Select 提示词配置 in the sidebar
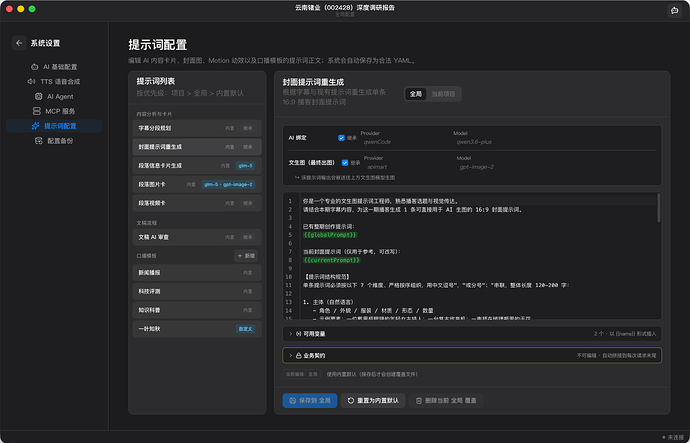This screenshot has width=690, height=443. point(54,126)
